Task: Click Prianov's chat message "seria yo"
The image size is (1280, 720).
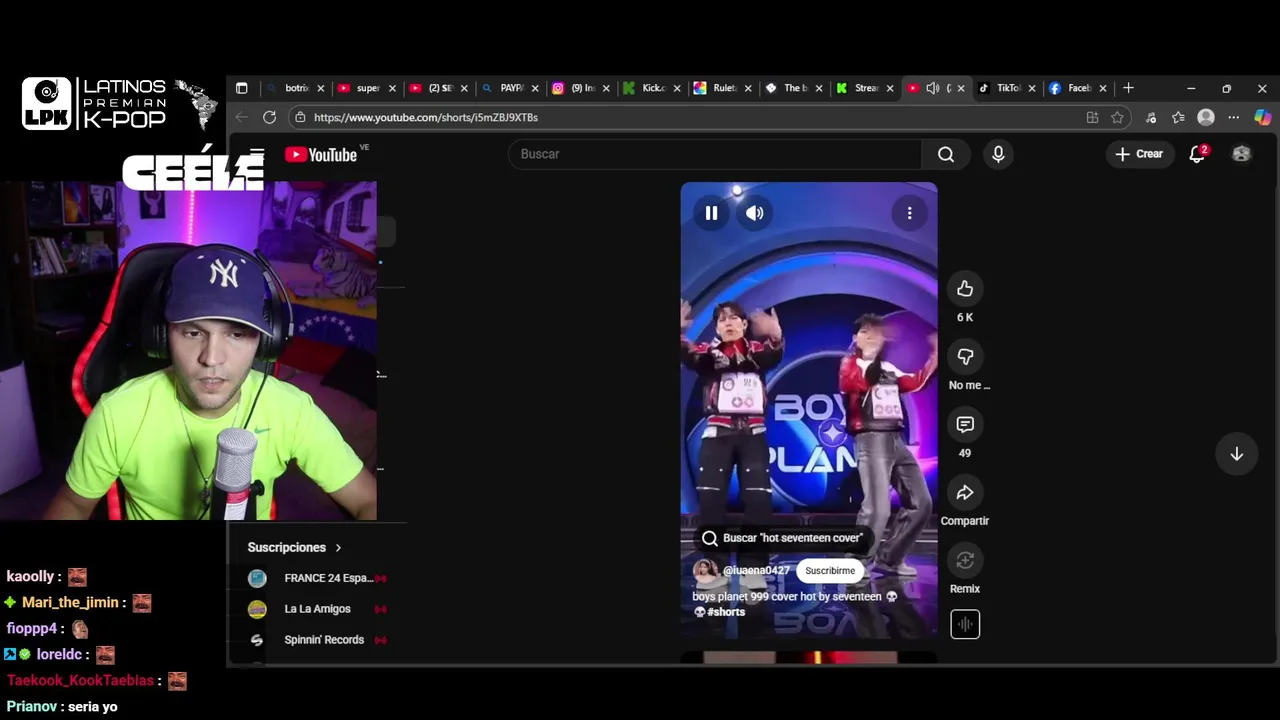Action: [93, 706]
